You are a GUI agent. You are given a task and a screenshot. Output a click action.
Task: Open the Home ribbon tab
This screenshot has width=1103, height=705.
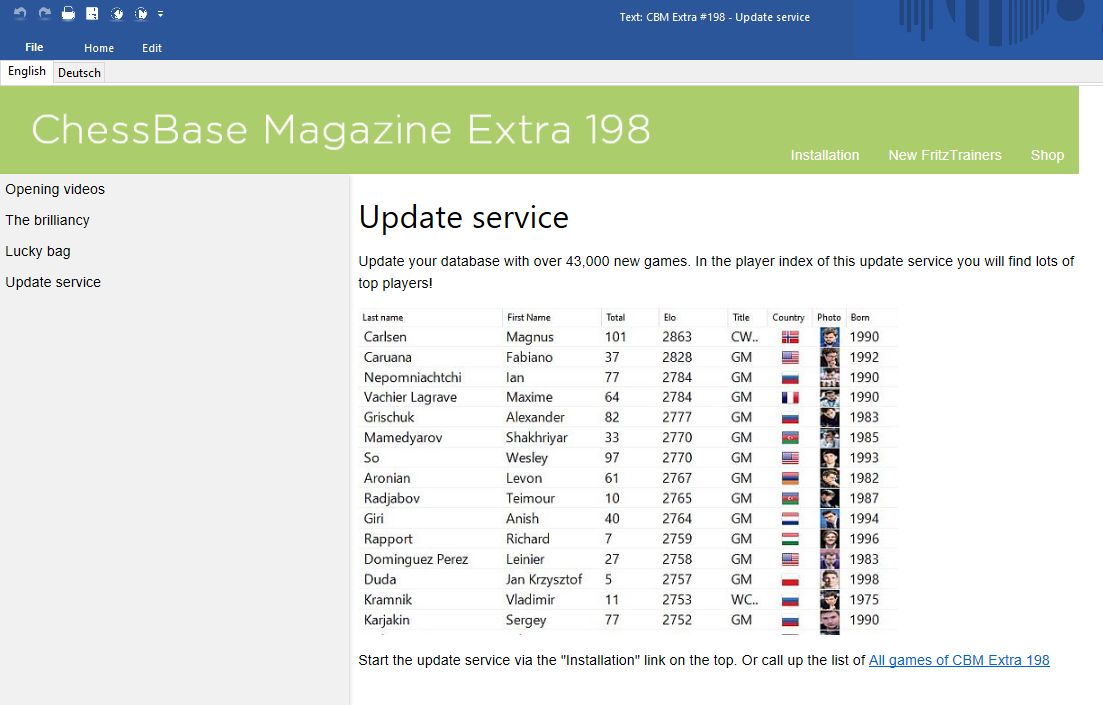point(98,48)
